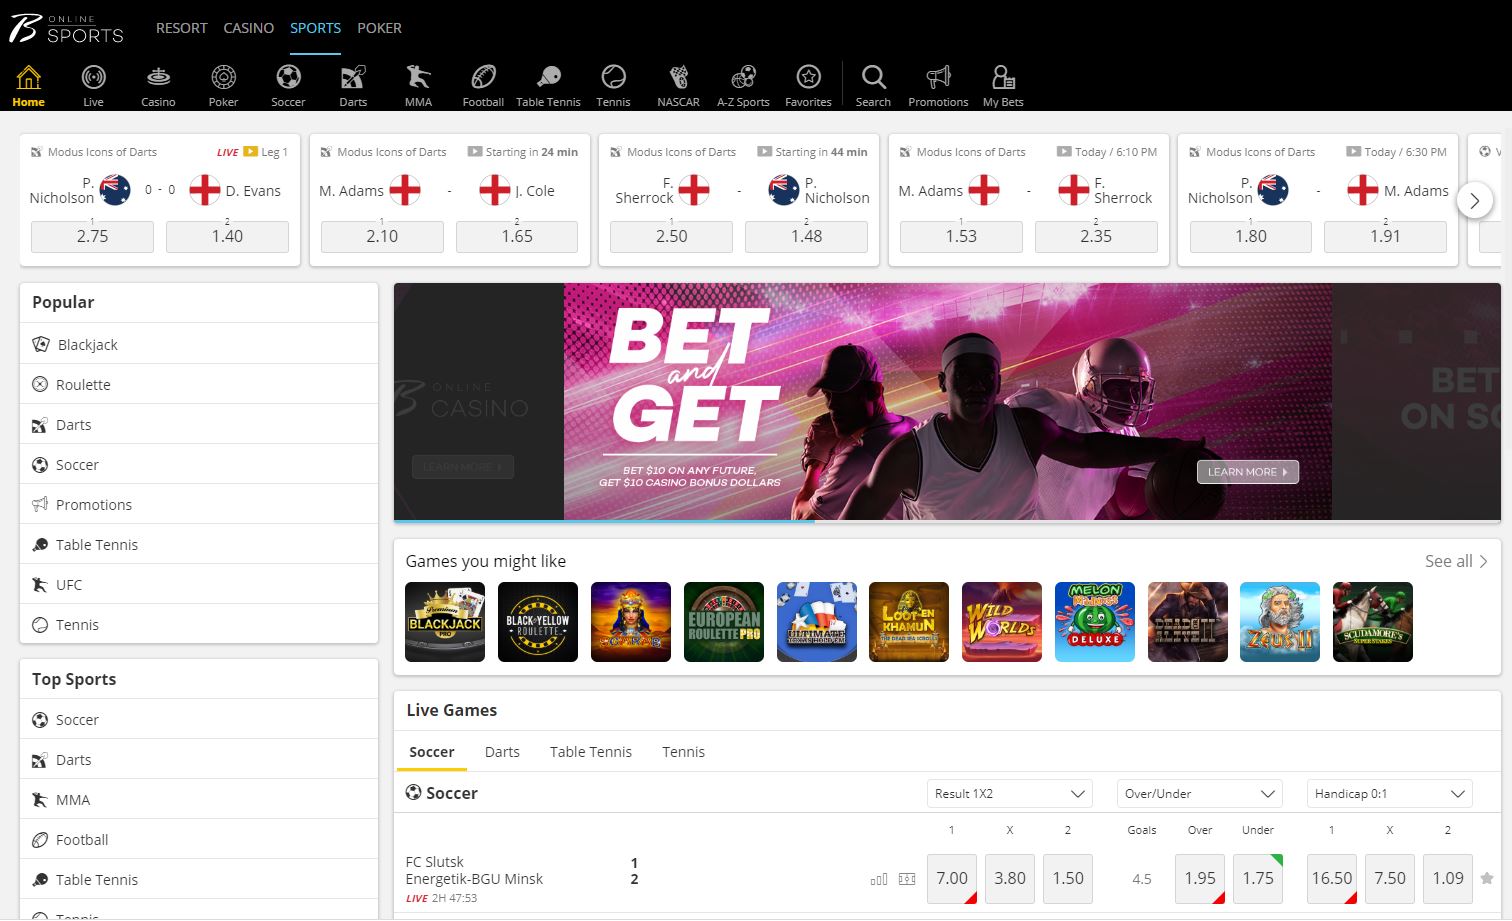Bet on J. Cole at 1.65 odds

tap(517, 236)
